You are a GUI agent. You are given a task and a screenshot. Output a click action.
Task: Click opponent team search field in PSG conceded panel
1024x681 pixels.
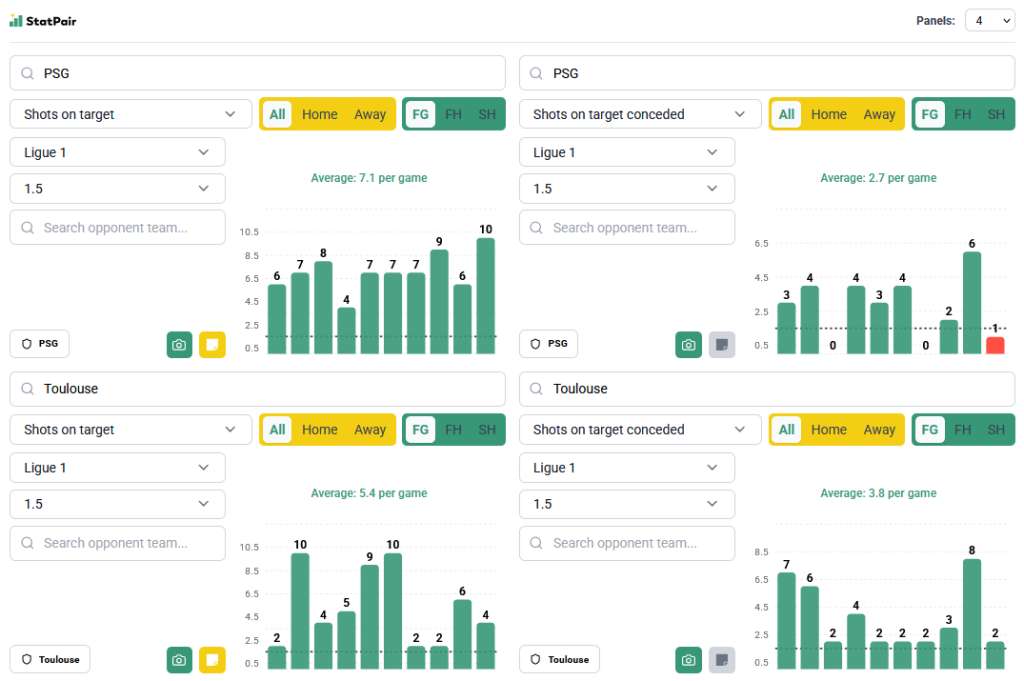click(x=627, y=228)
